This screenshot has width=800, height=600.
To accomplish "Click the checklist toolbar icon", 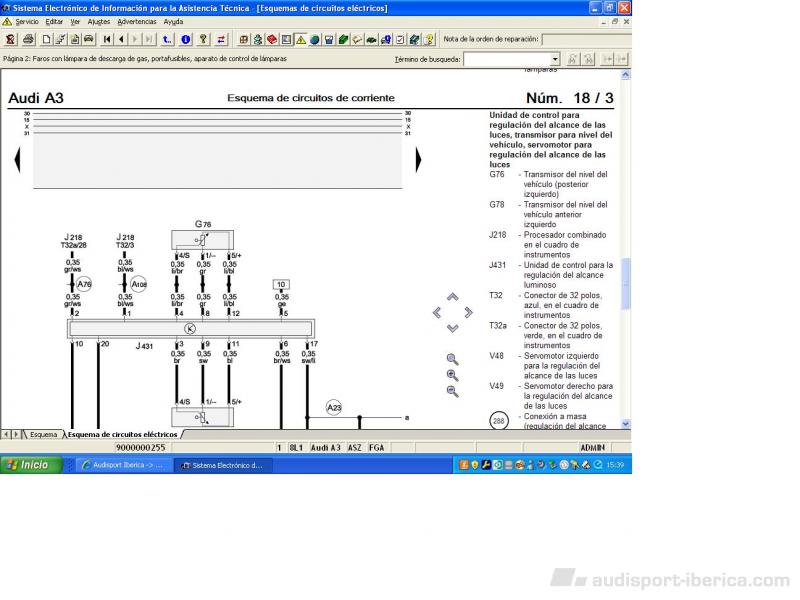I will (x=401, y=39).
